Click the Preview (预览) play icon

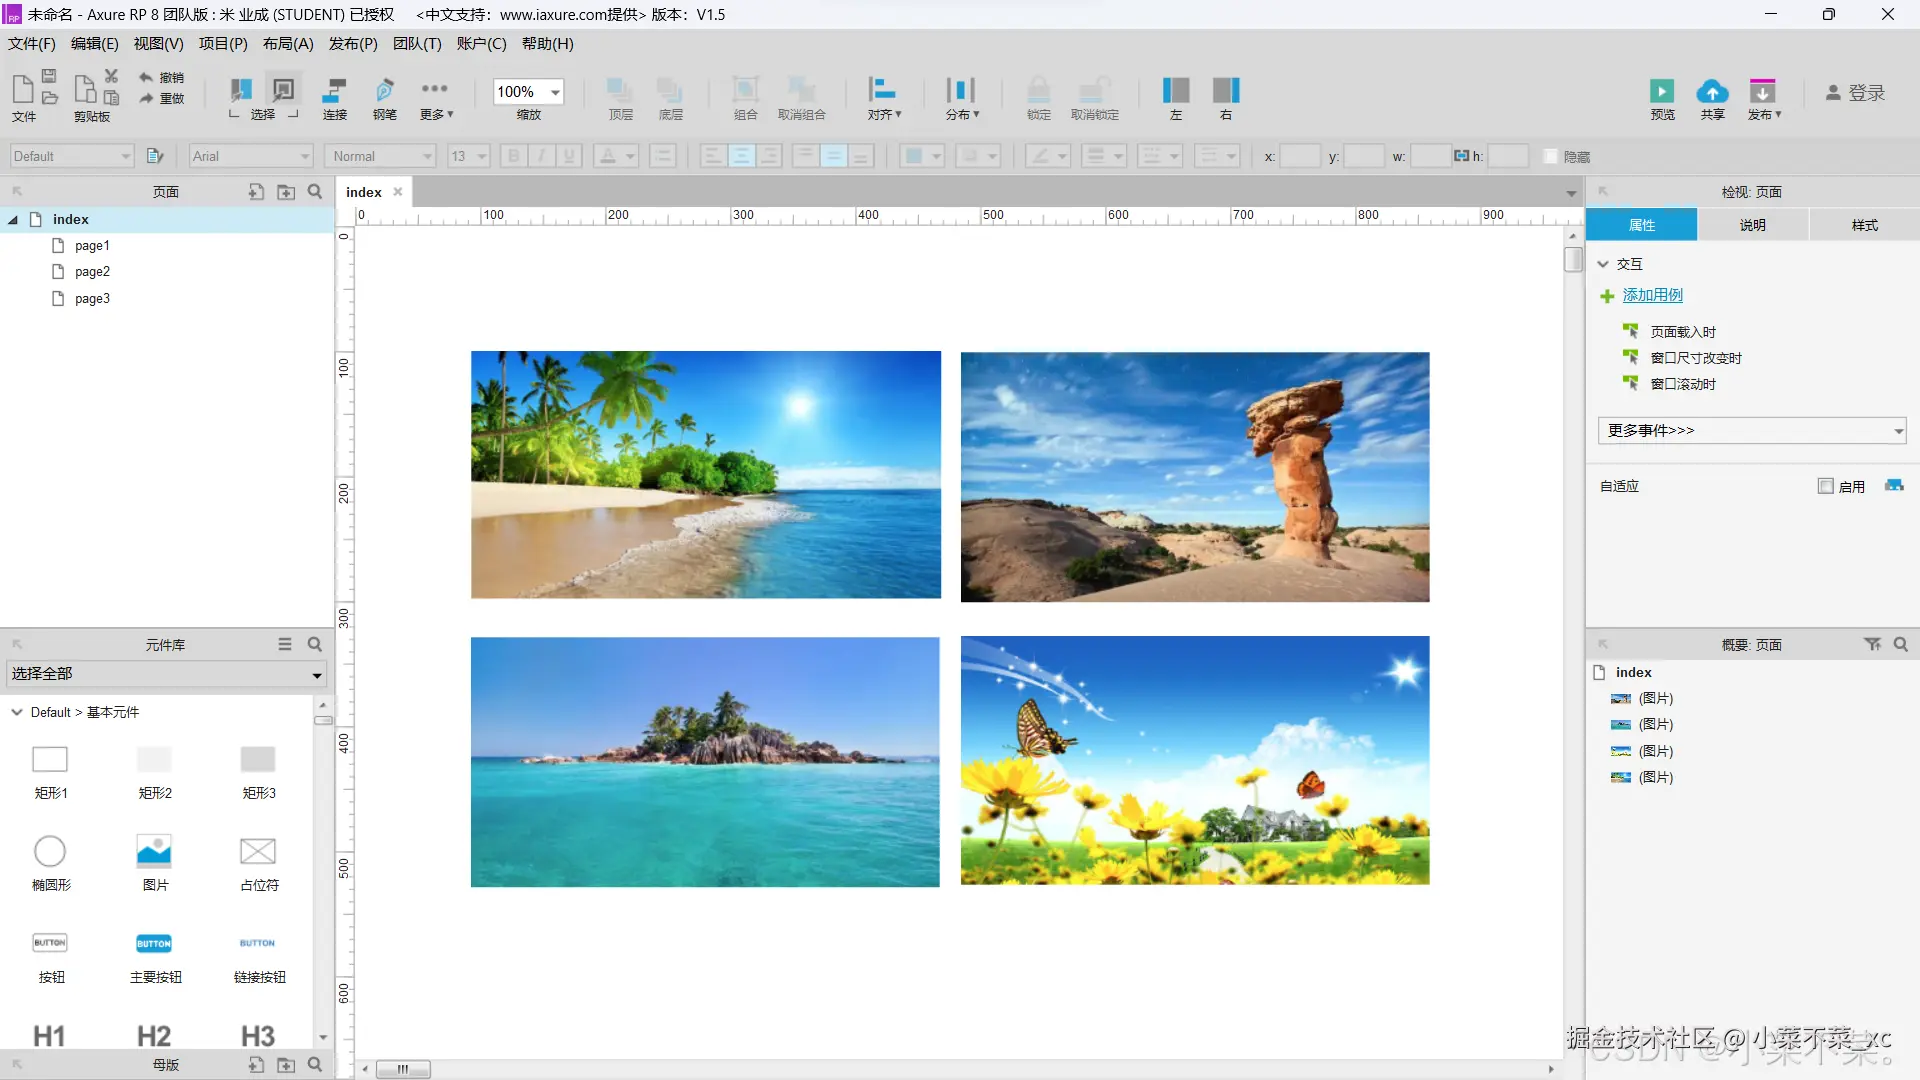(1661, 92)
